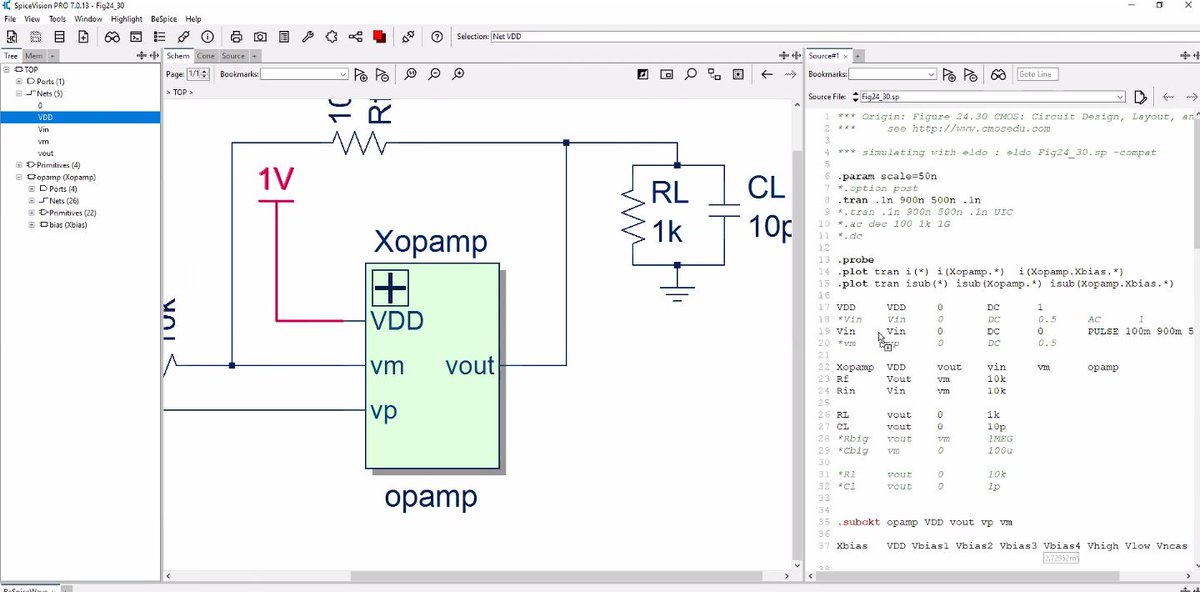The width and height of the screenshot is (1200, 592).
Task: Click the edit file icon beside Source File
Action: coord(1140,97)
